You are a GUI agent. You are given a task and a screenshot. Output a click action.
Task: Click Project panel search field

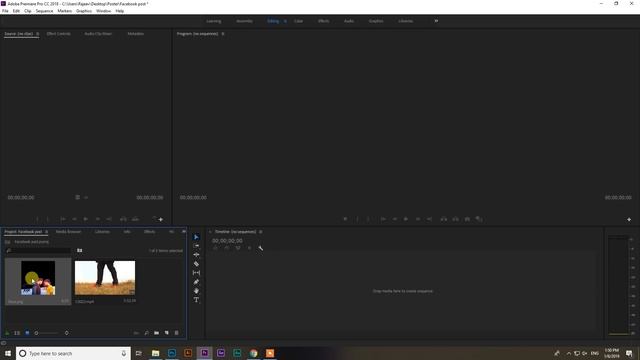click(39, 250)
